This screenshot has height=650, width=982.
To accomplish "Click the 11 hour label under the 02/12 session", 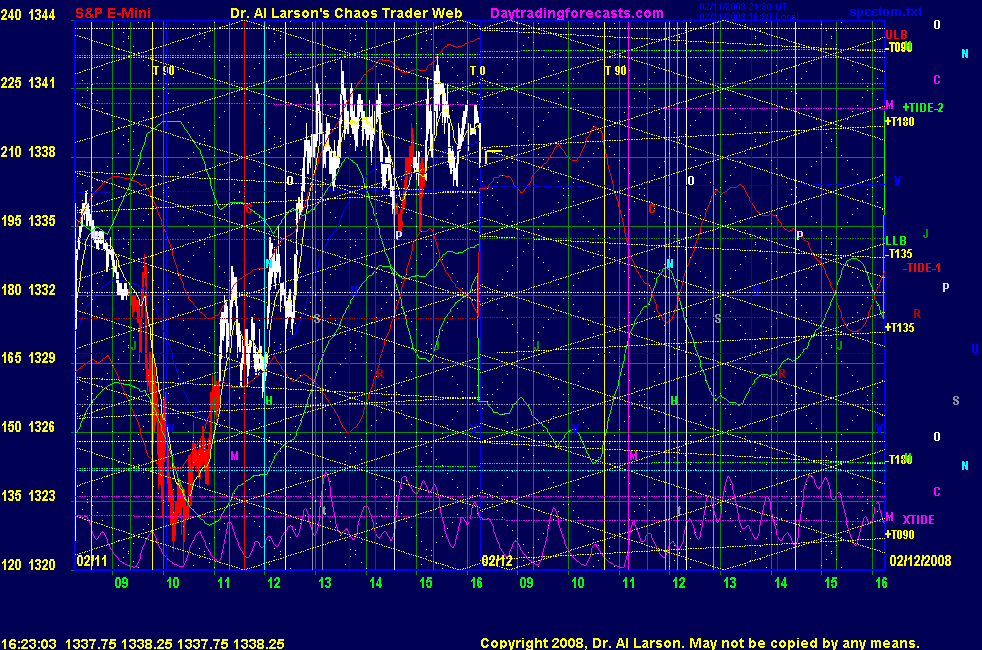I will [628, 583].
